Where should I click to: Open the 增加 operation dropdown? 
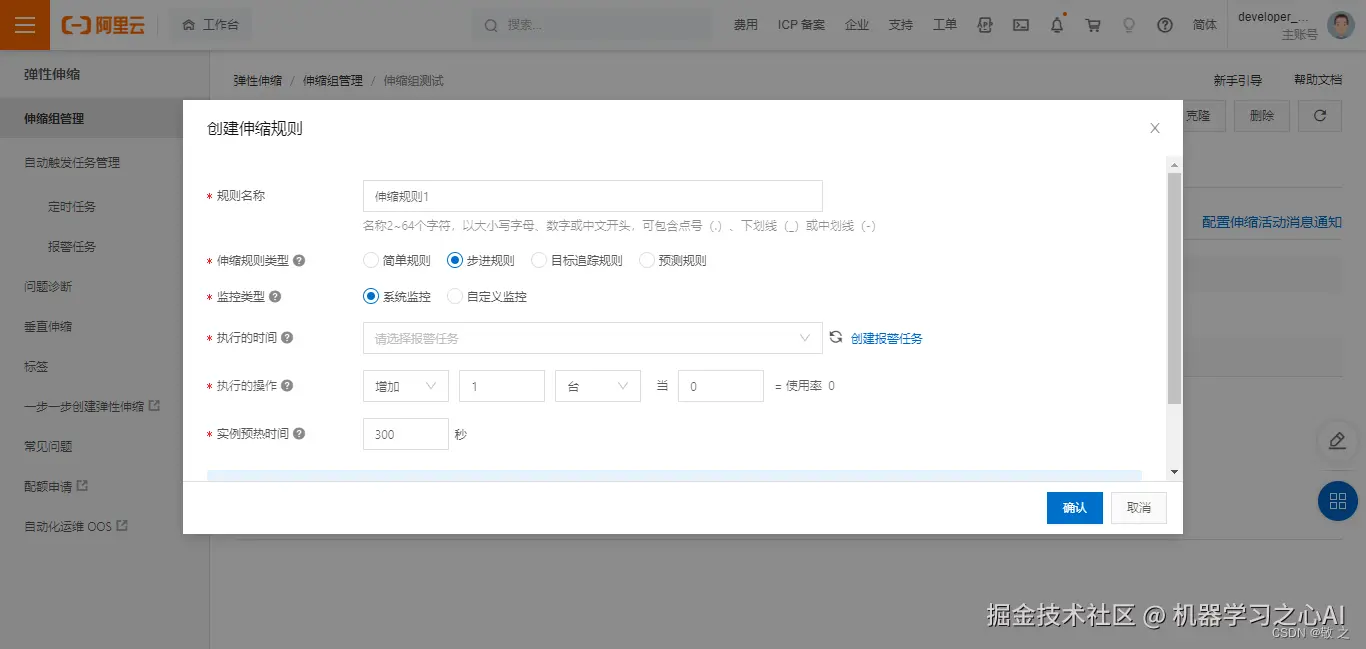click(405, 385)
